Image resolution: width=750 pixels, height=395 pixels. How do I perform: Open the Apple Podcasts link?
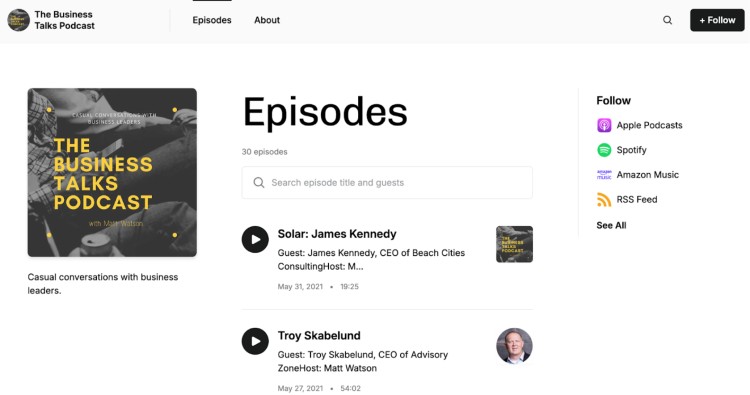point(649,125)
